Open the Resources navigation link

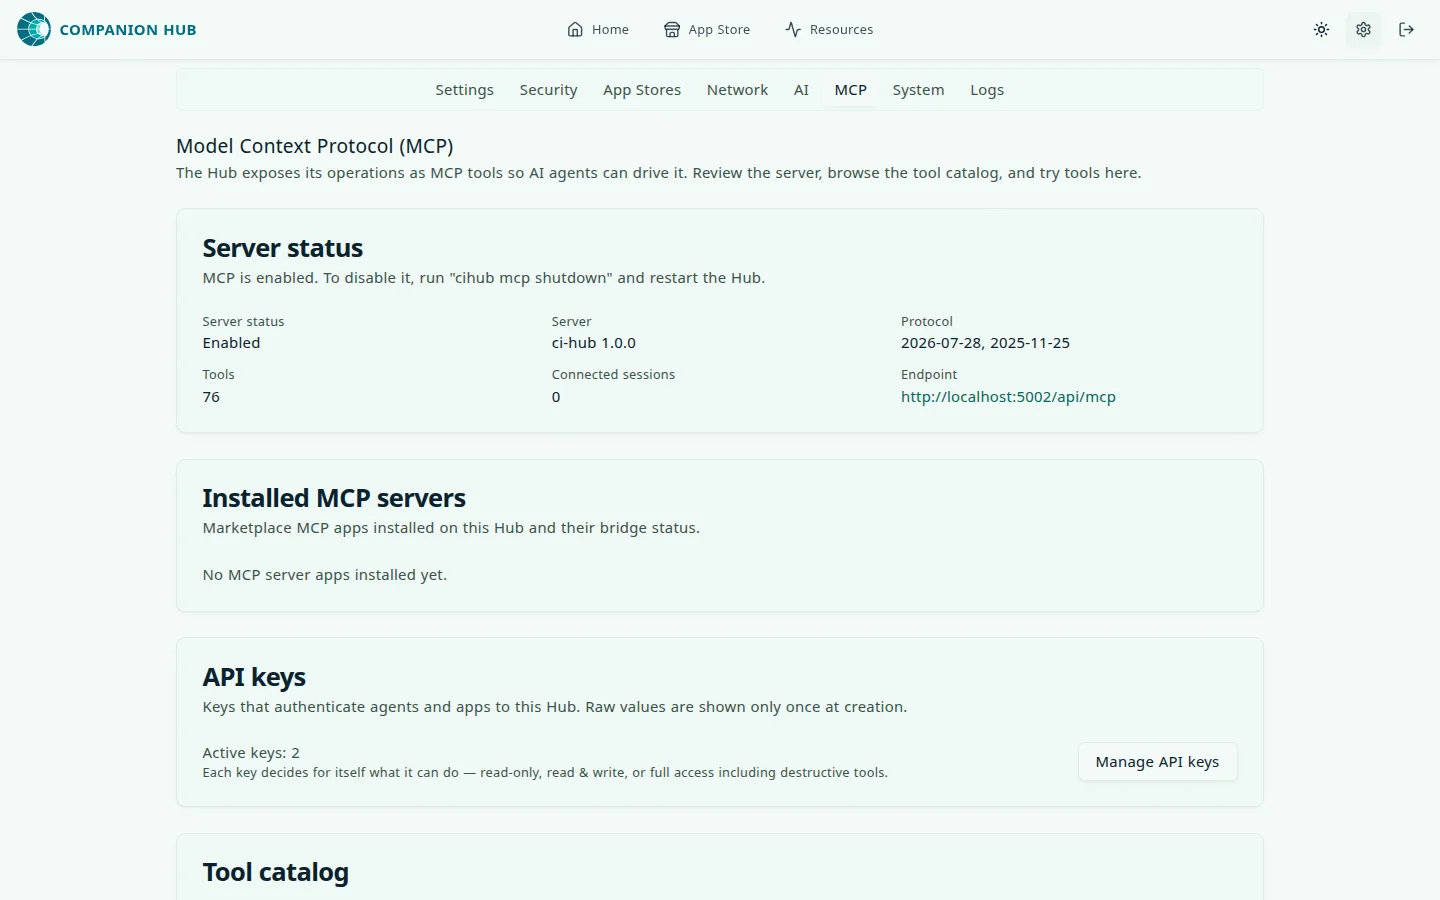[x=829, y=30]
